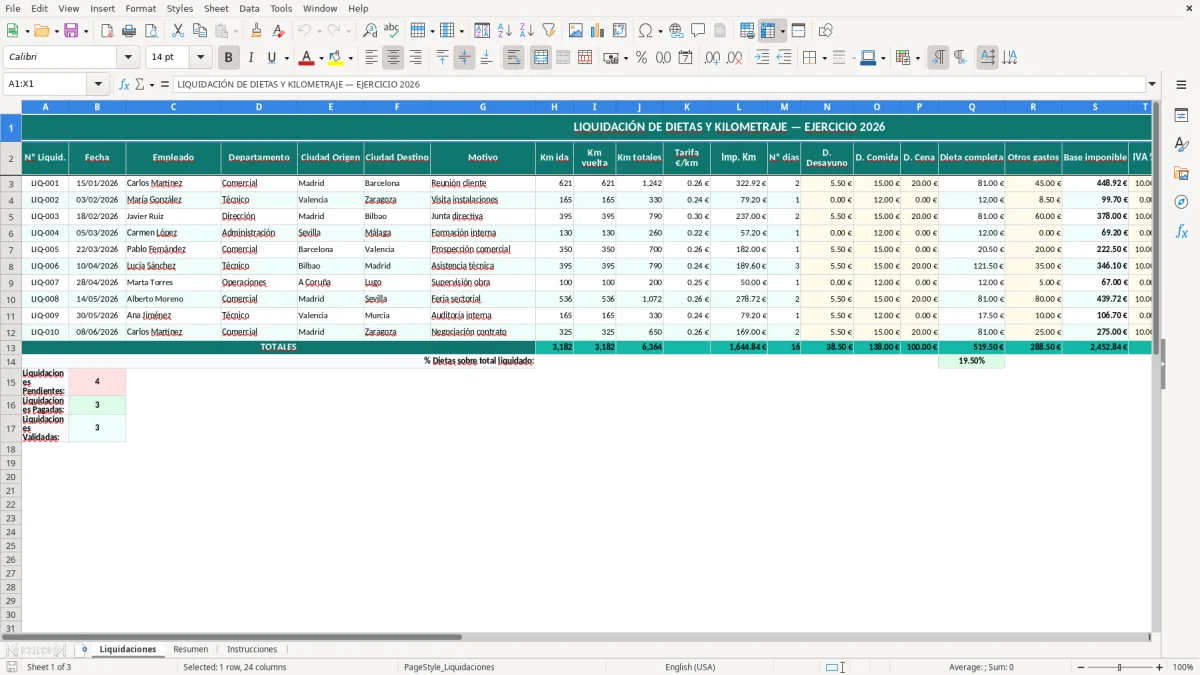This screenshot has width=1200, height=675.
Task: Open the Sheet menu
Action: pyautogui.click(x=216, y=8)
